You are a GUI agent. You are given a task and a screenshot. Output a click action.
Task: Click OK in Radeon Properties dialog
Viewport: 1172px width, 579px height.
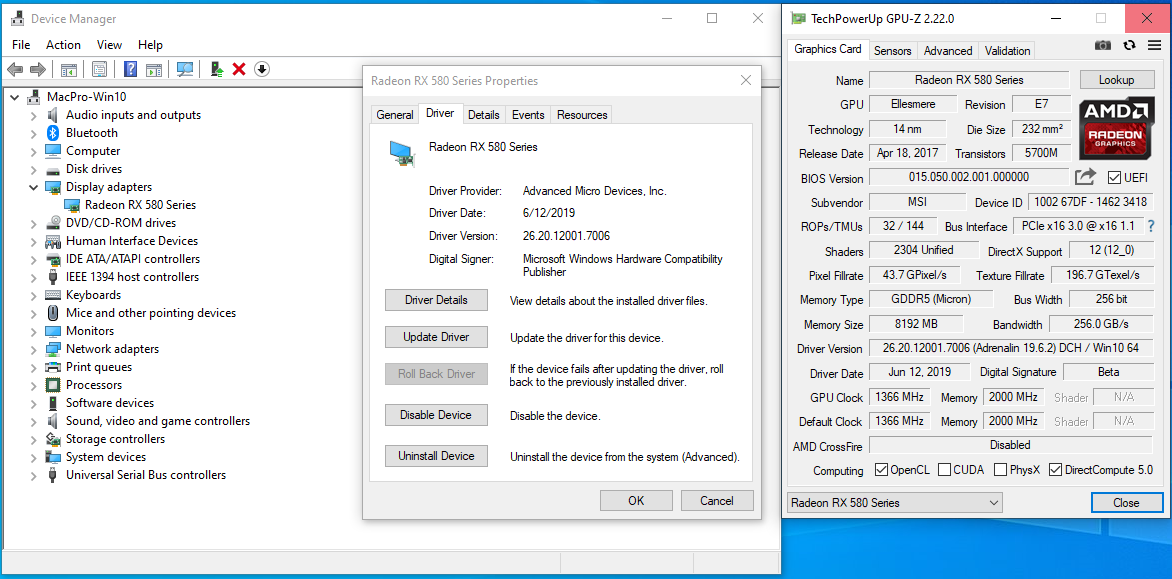click(636, 501)
